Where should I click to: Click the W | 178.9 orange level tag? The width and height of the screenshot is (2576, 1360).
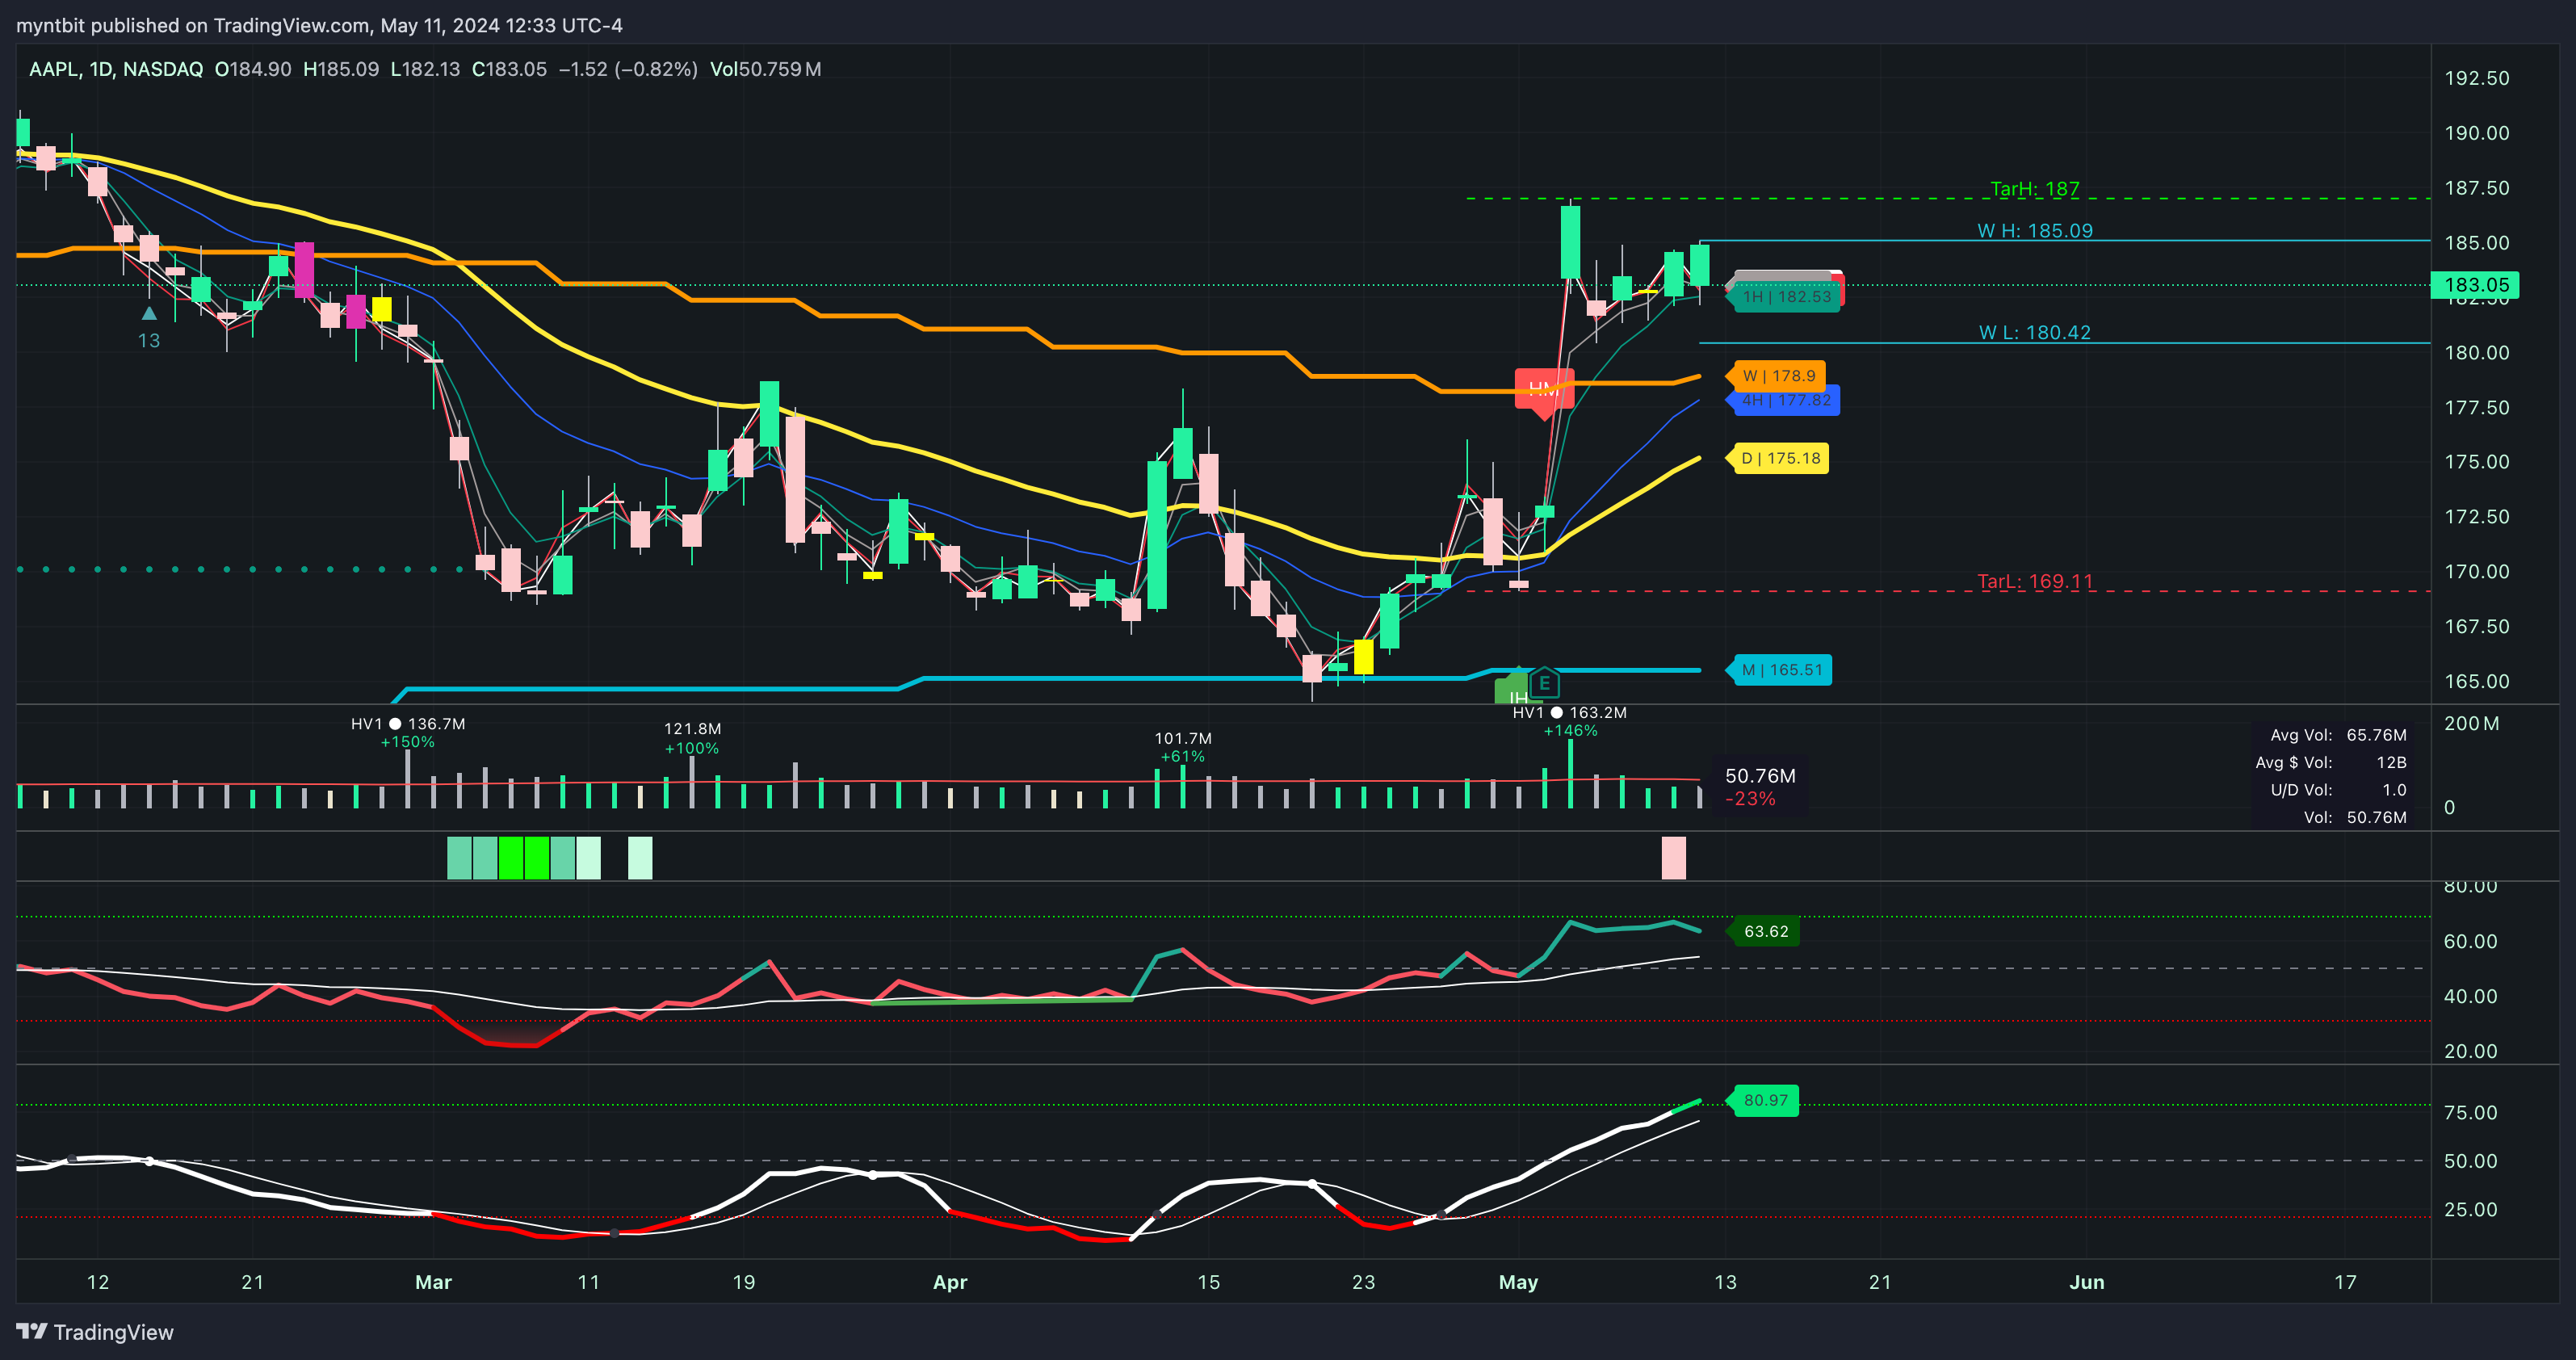click(1777, 376)
